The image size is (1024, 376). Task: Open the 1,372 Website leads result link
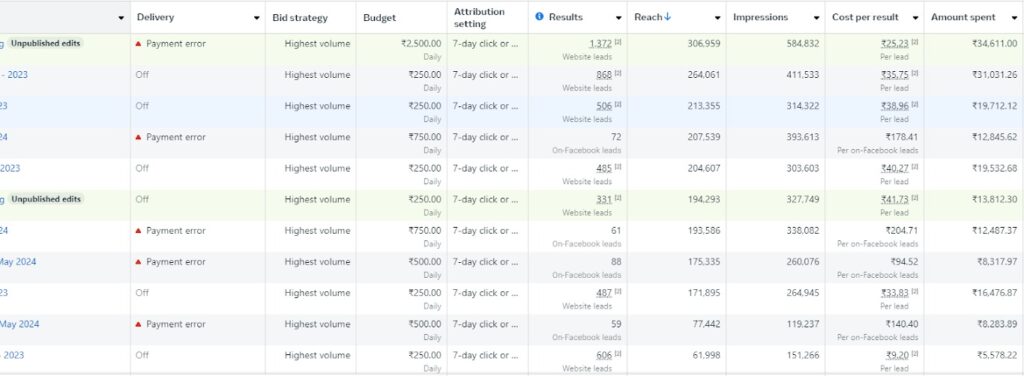tap(600, 44)
